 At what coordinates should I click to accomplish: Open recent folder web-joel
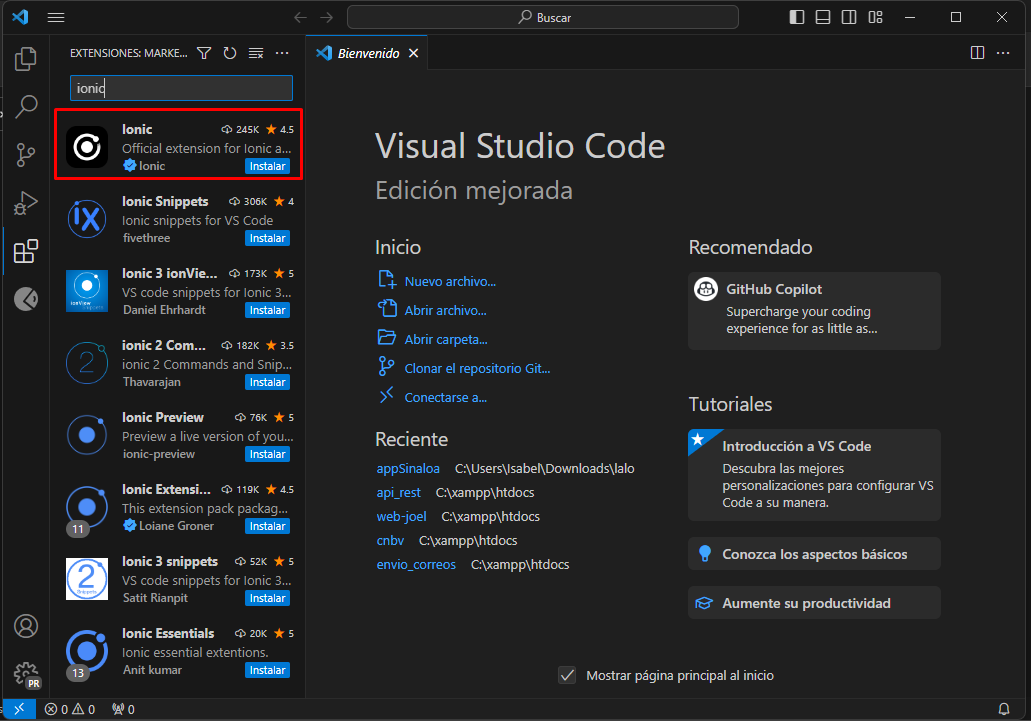point(401,517)
